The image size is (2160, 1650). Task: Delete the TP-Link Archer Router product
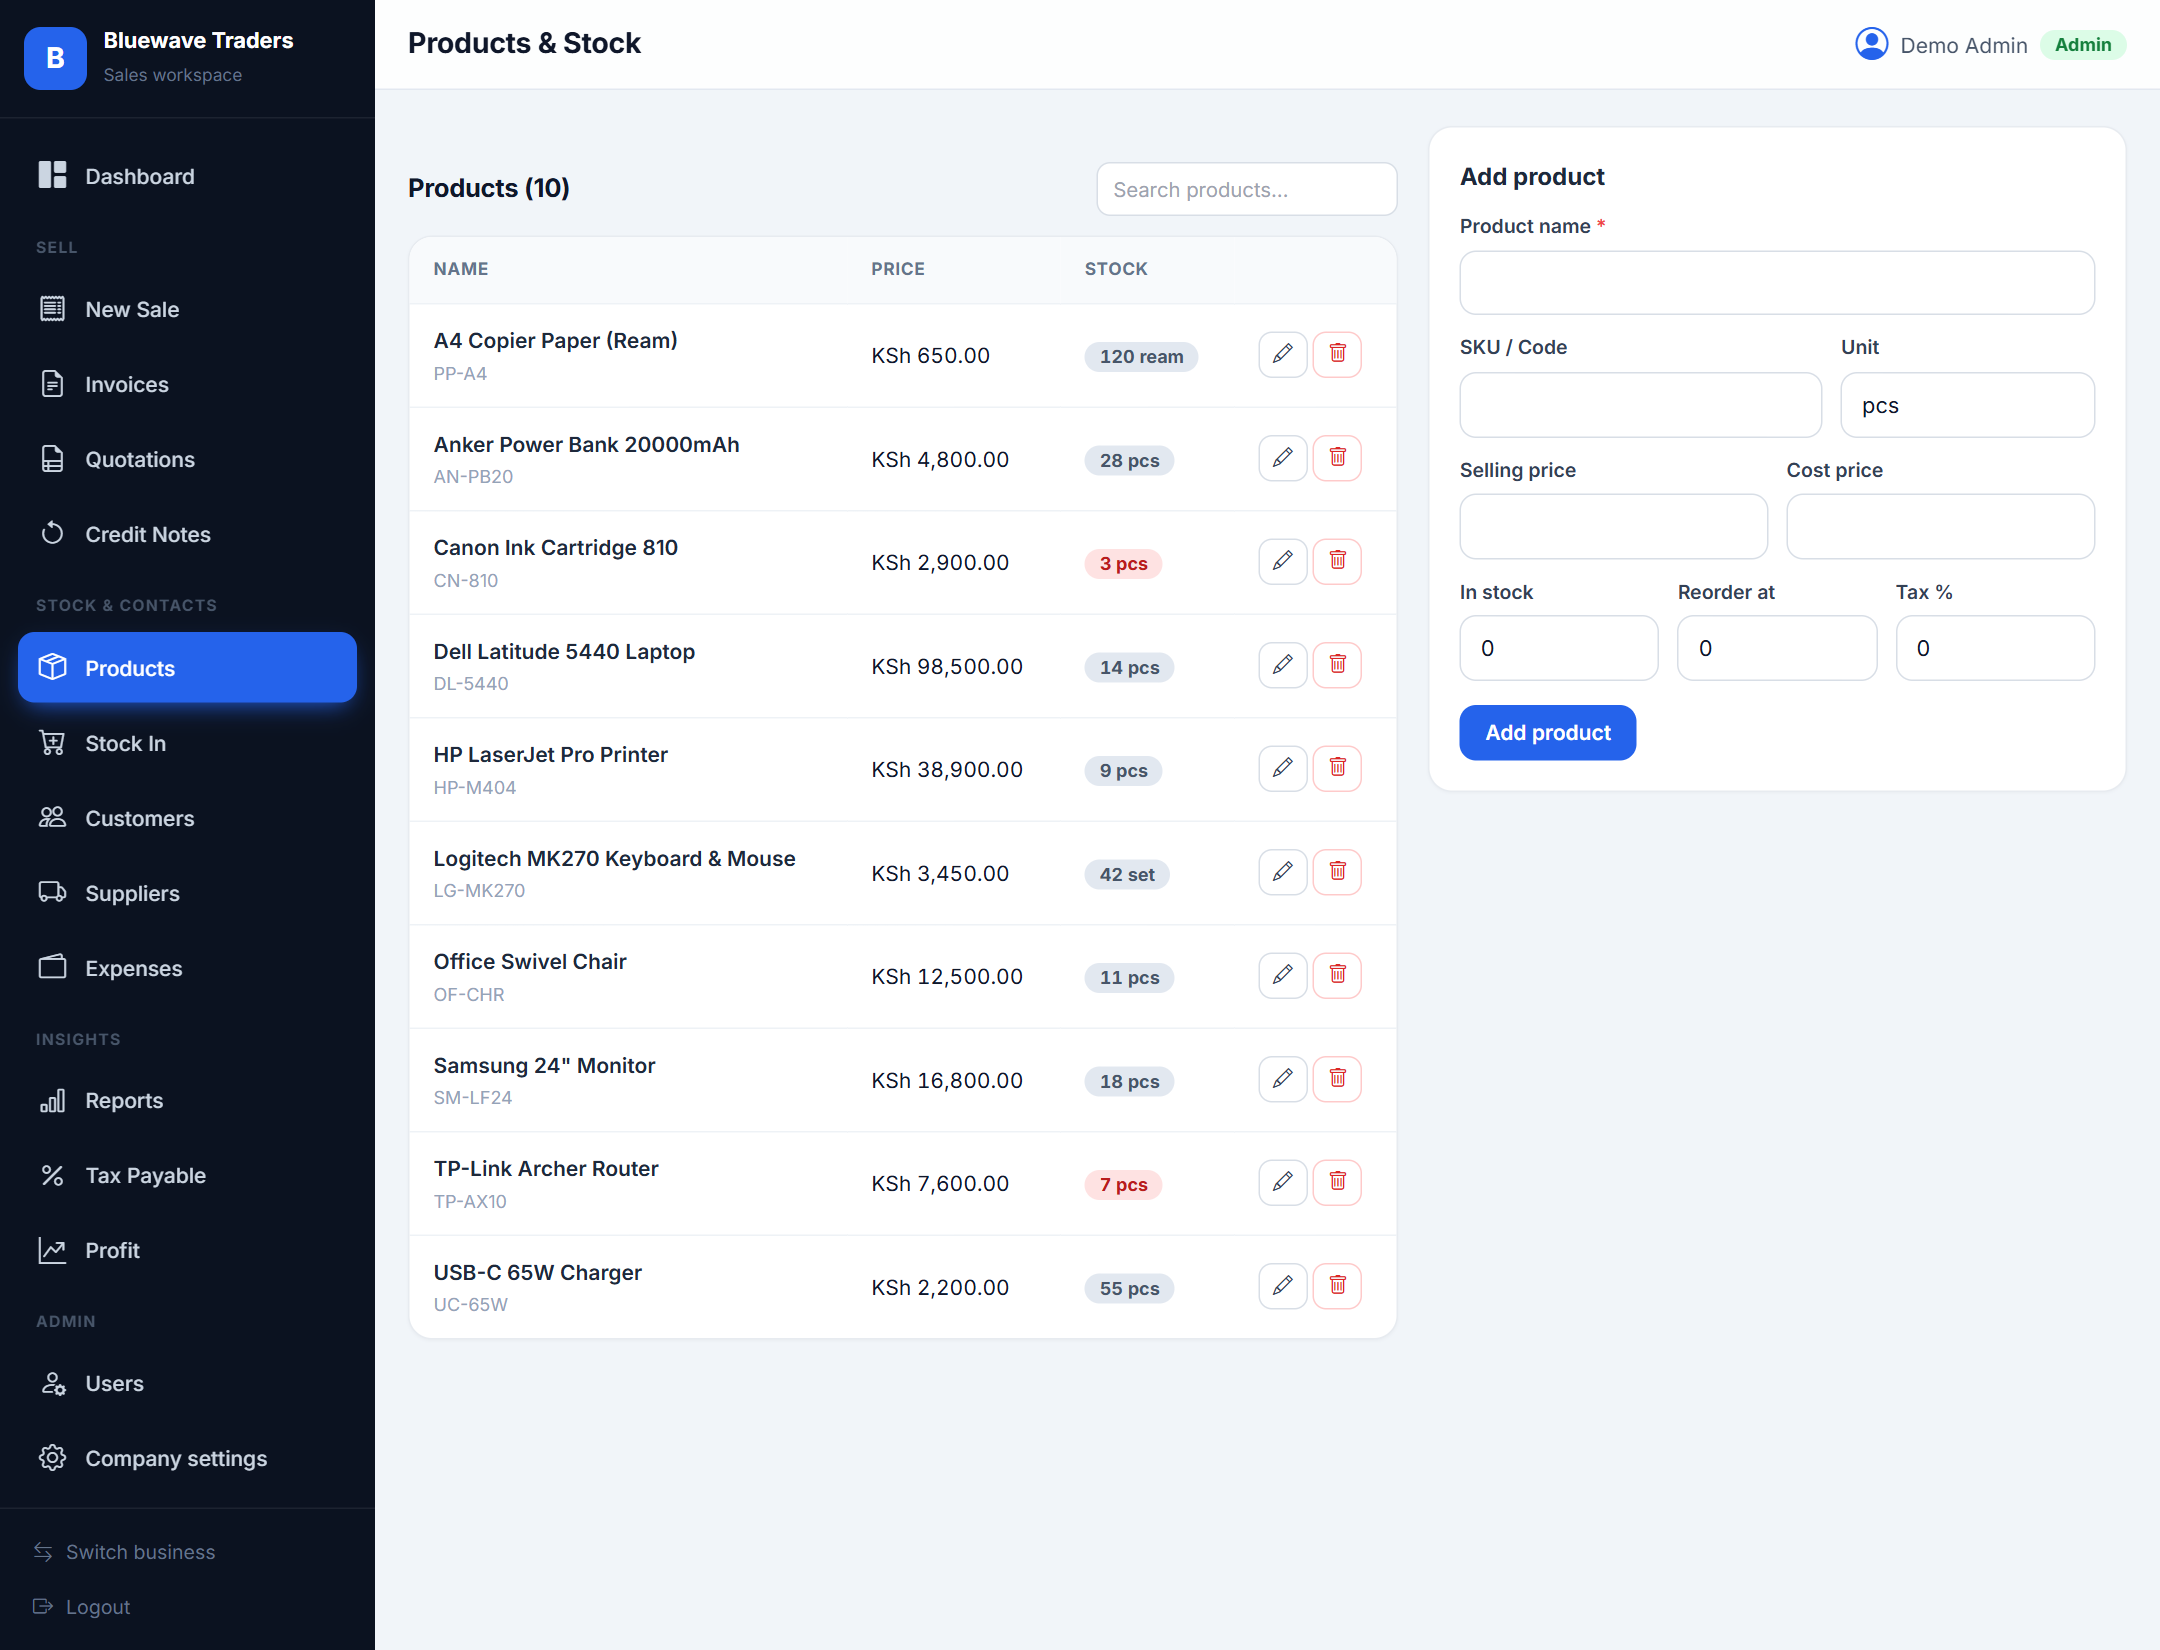click(x=1337, y=1182)
